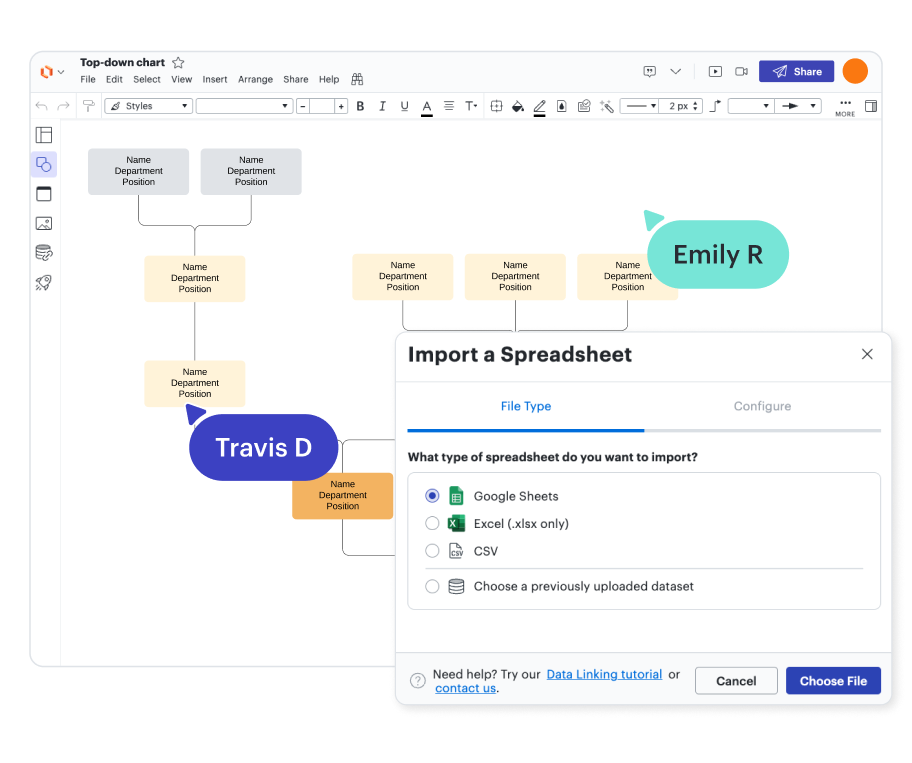Select the CSV radio option
912x763 pixels.
(x=432, y=551)
